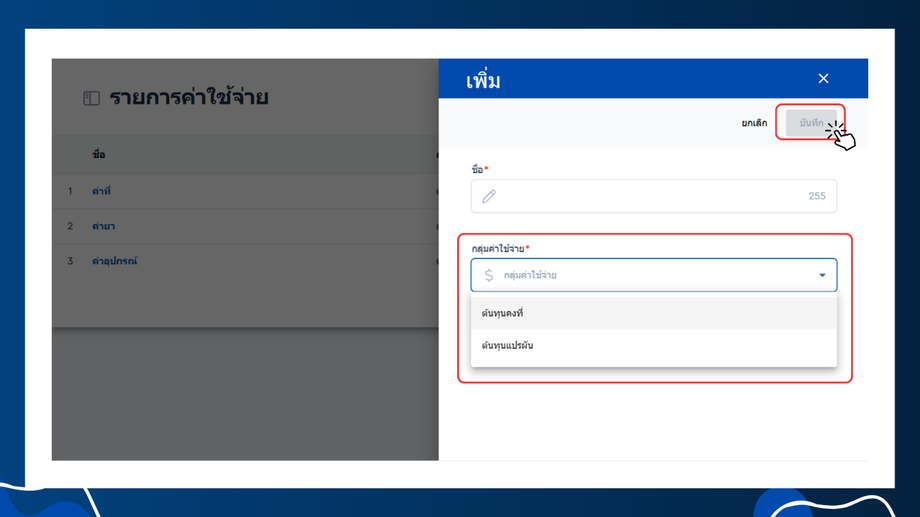Click the ชื่อ field label
Screen dimensions: 920x517
[477, 170]
